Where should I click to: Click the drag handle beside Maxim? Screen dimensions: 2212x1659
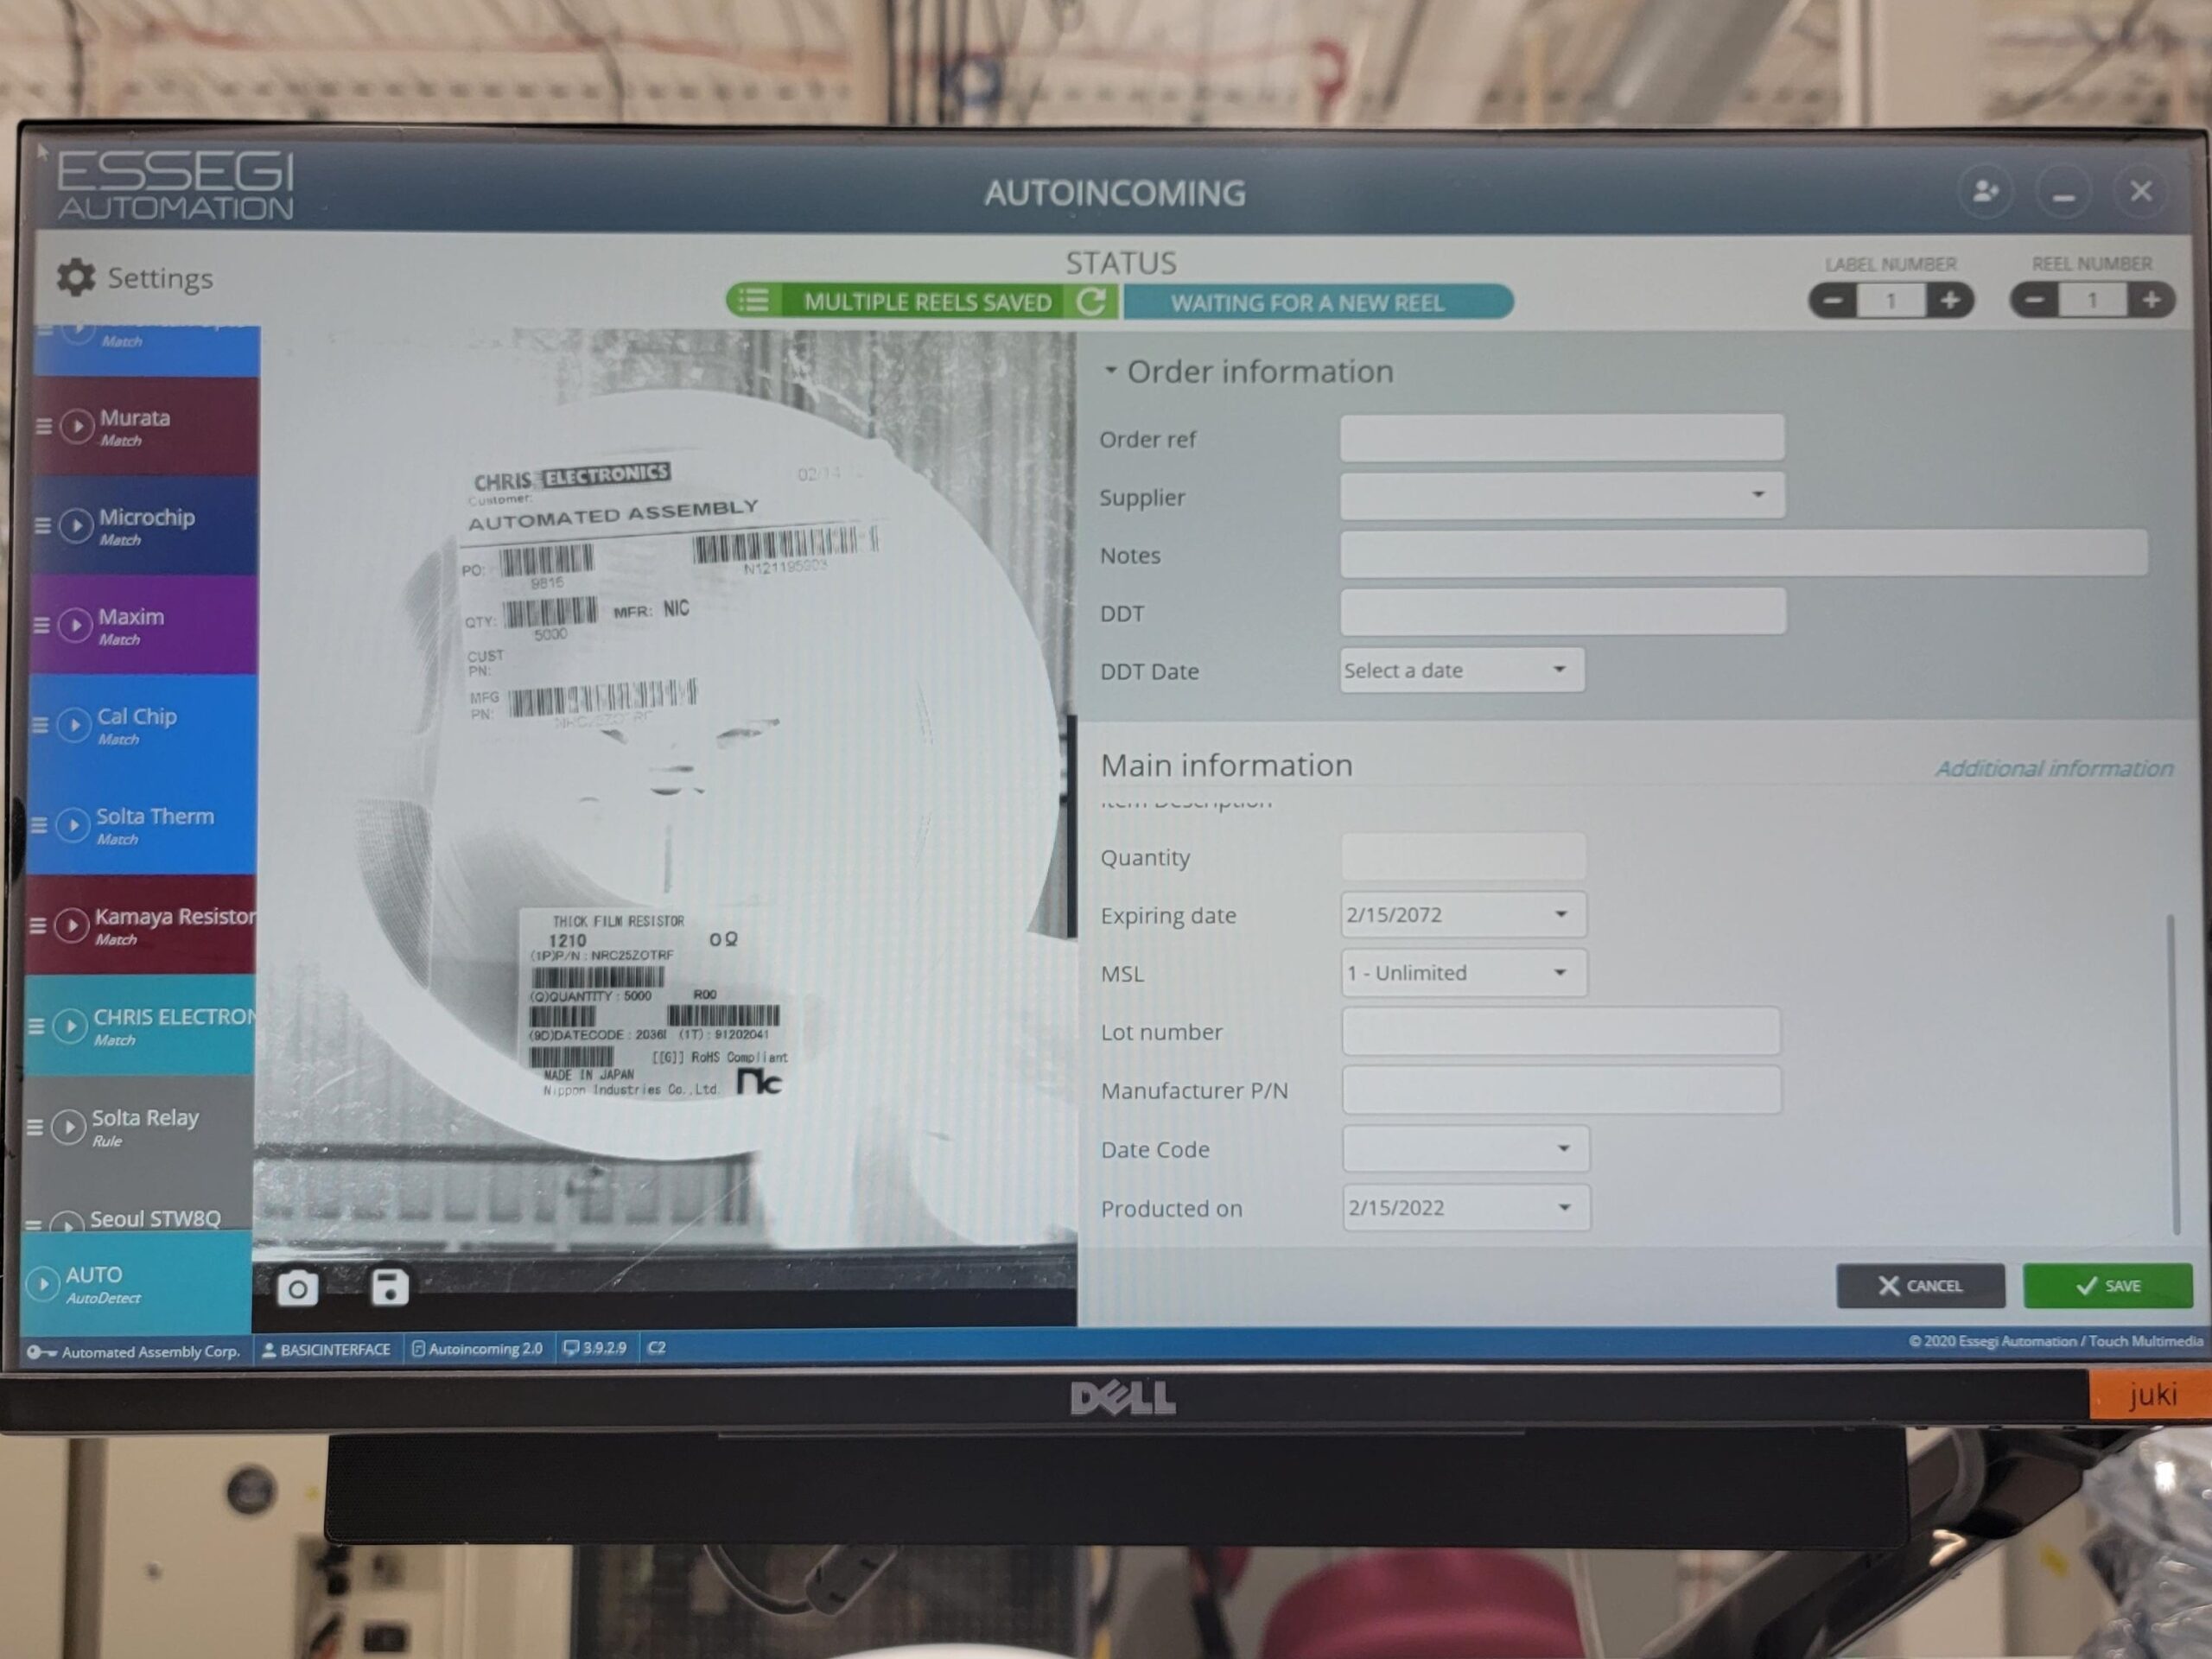[41, 625]
